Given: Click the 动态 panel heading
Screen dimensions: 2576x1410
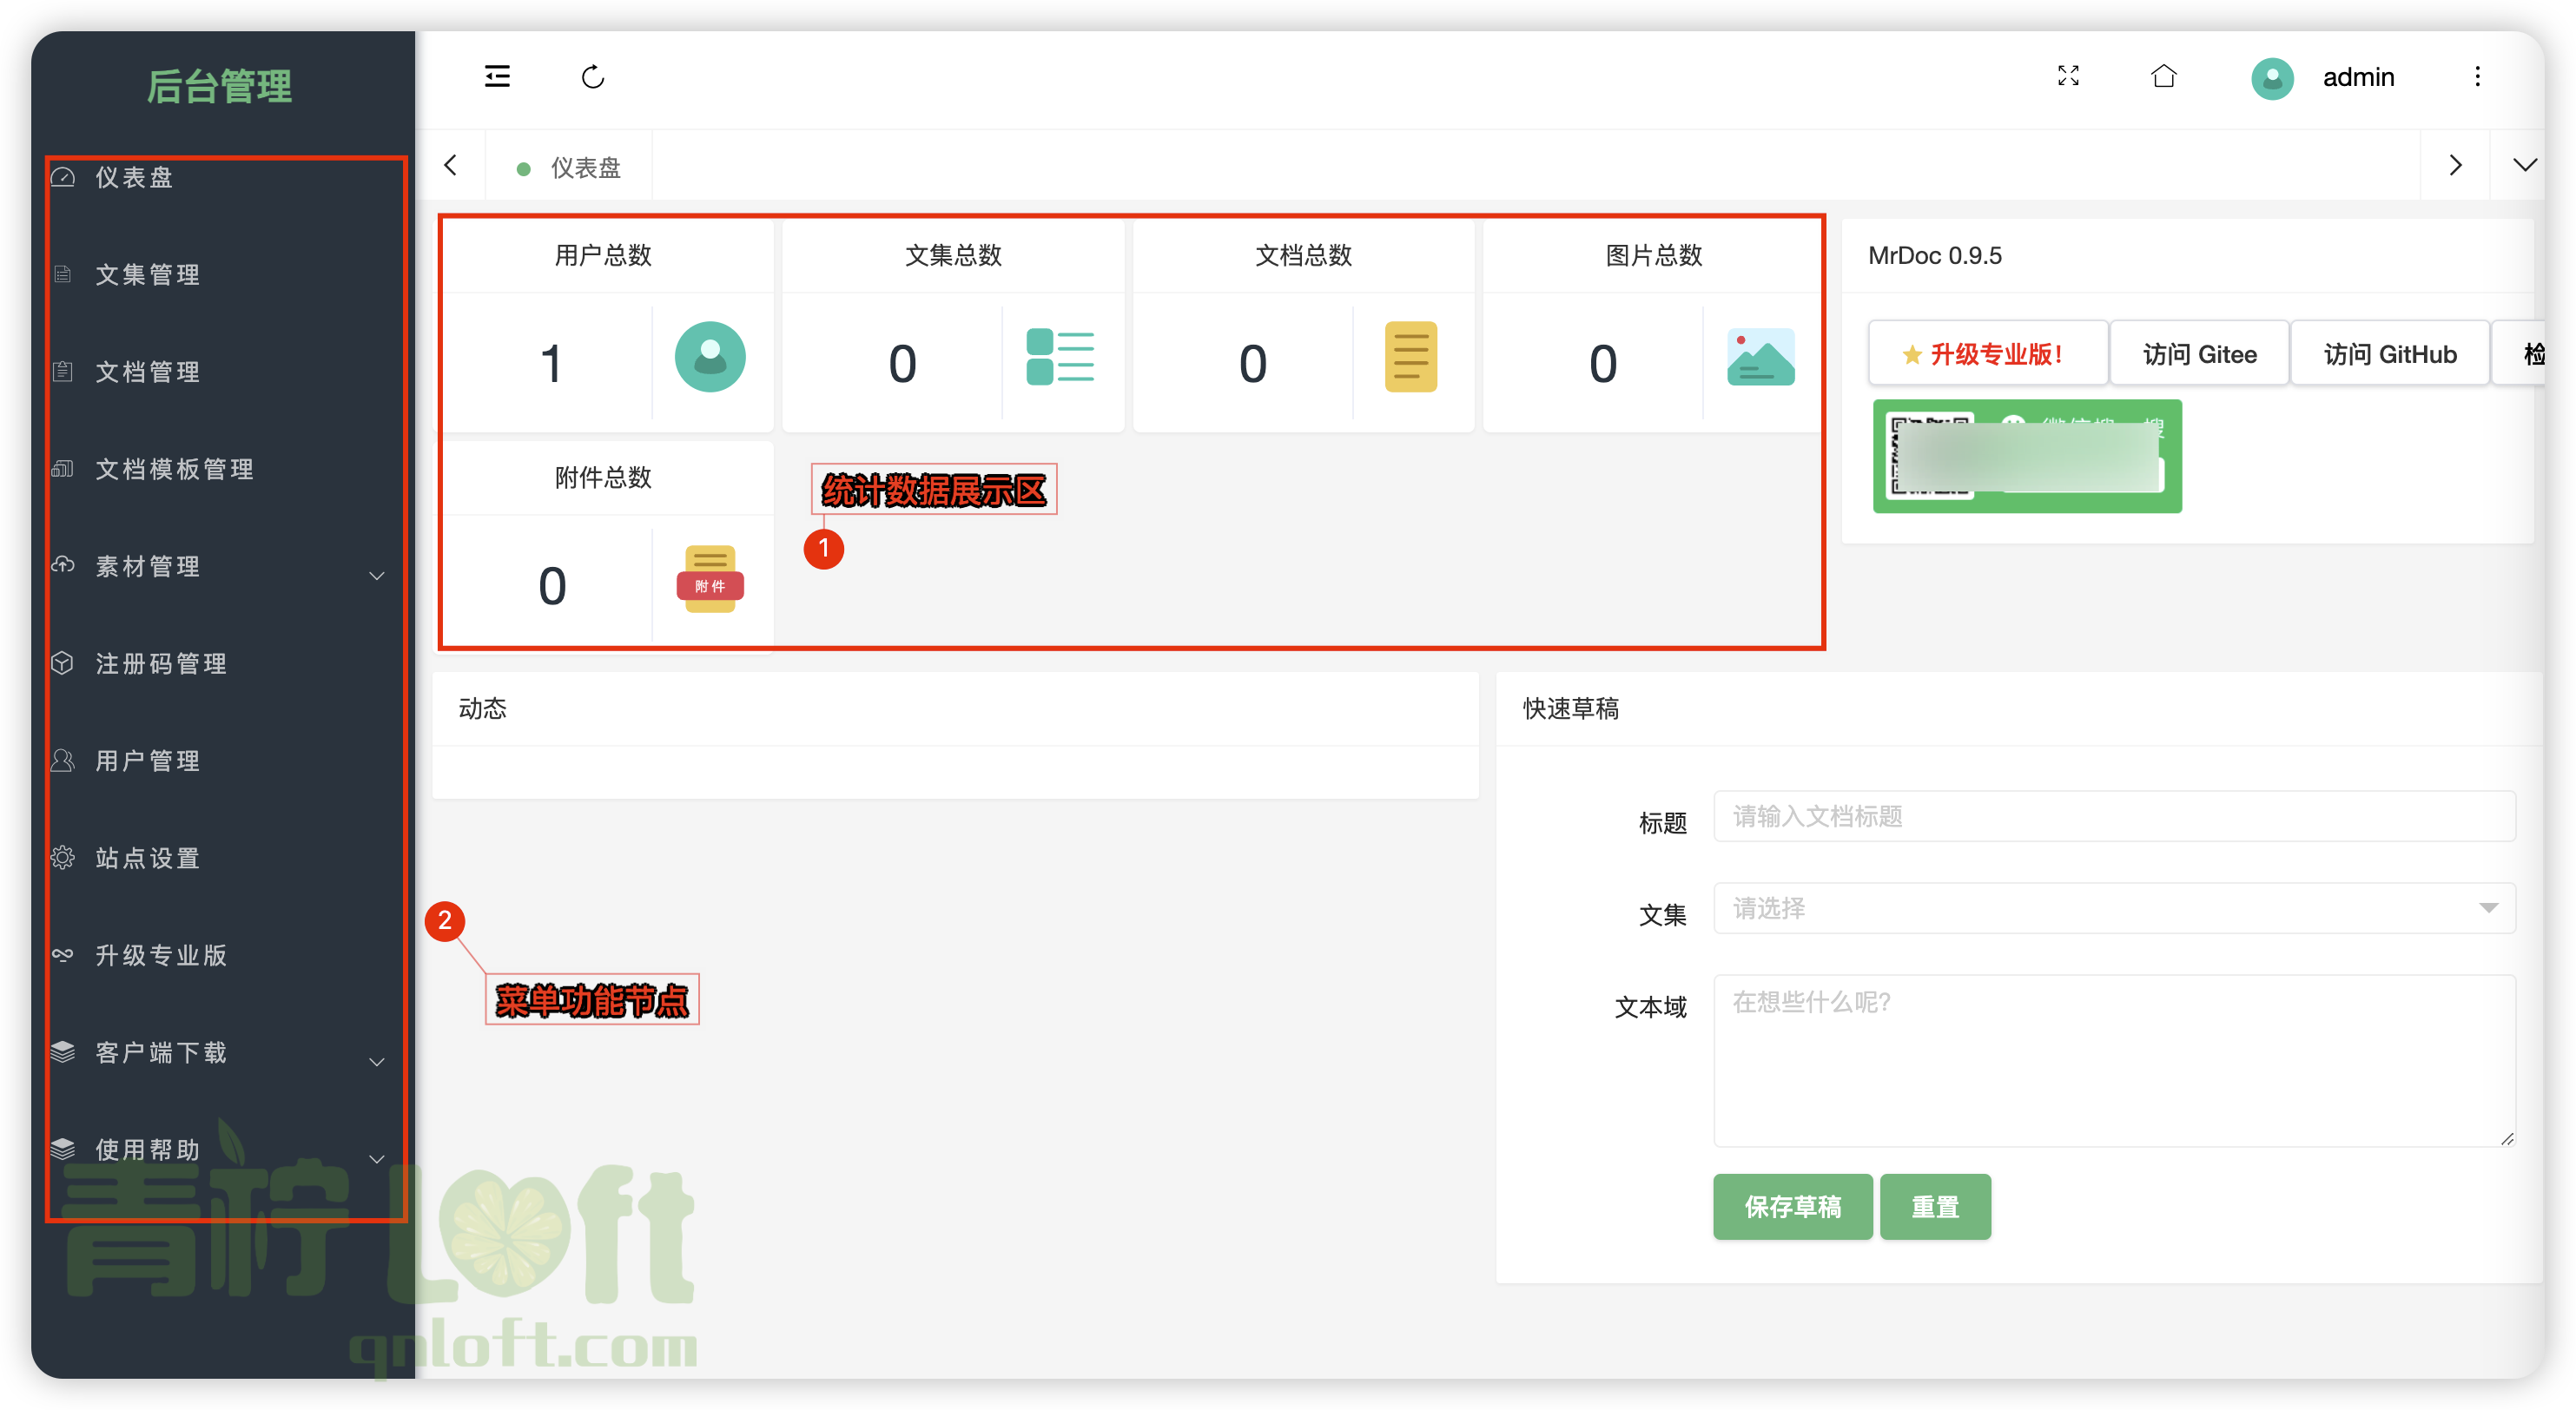Looking at the screenshot, I should click(x=482, y=708).
